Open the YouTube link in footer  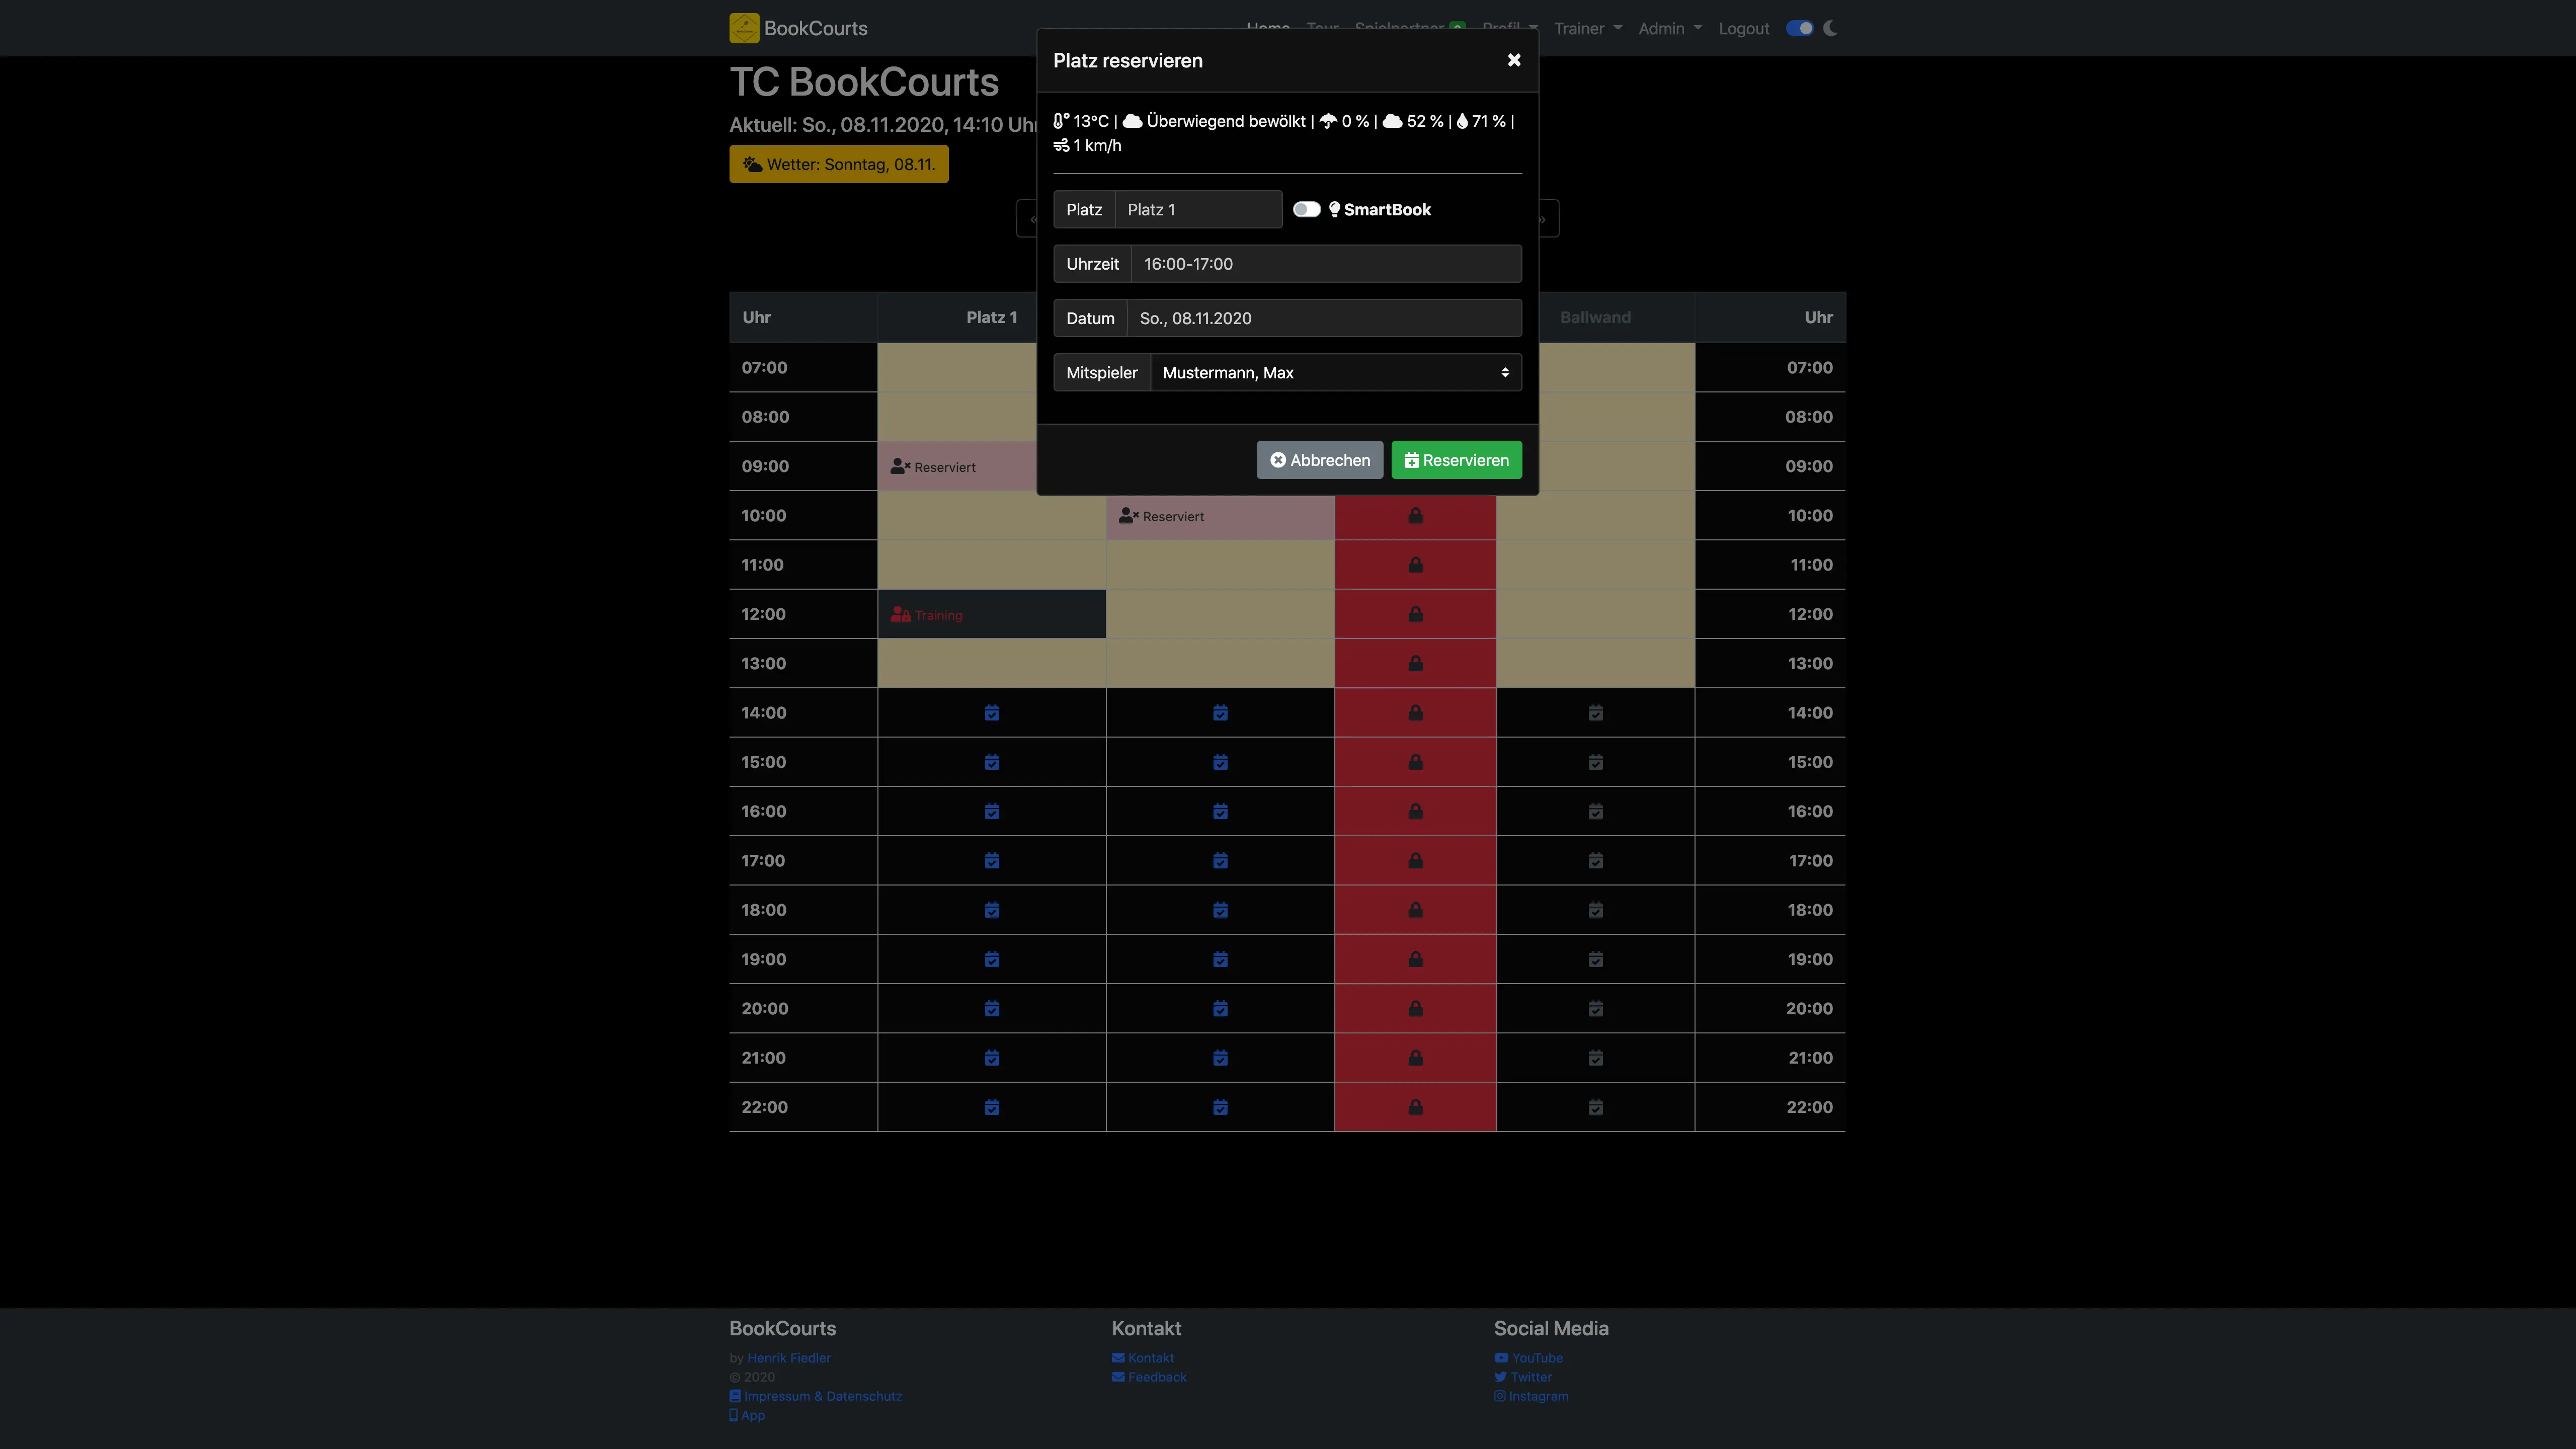tap(1528, 1358)
